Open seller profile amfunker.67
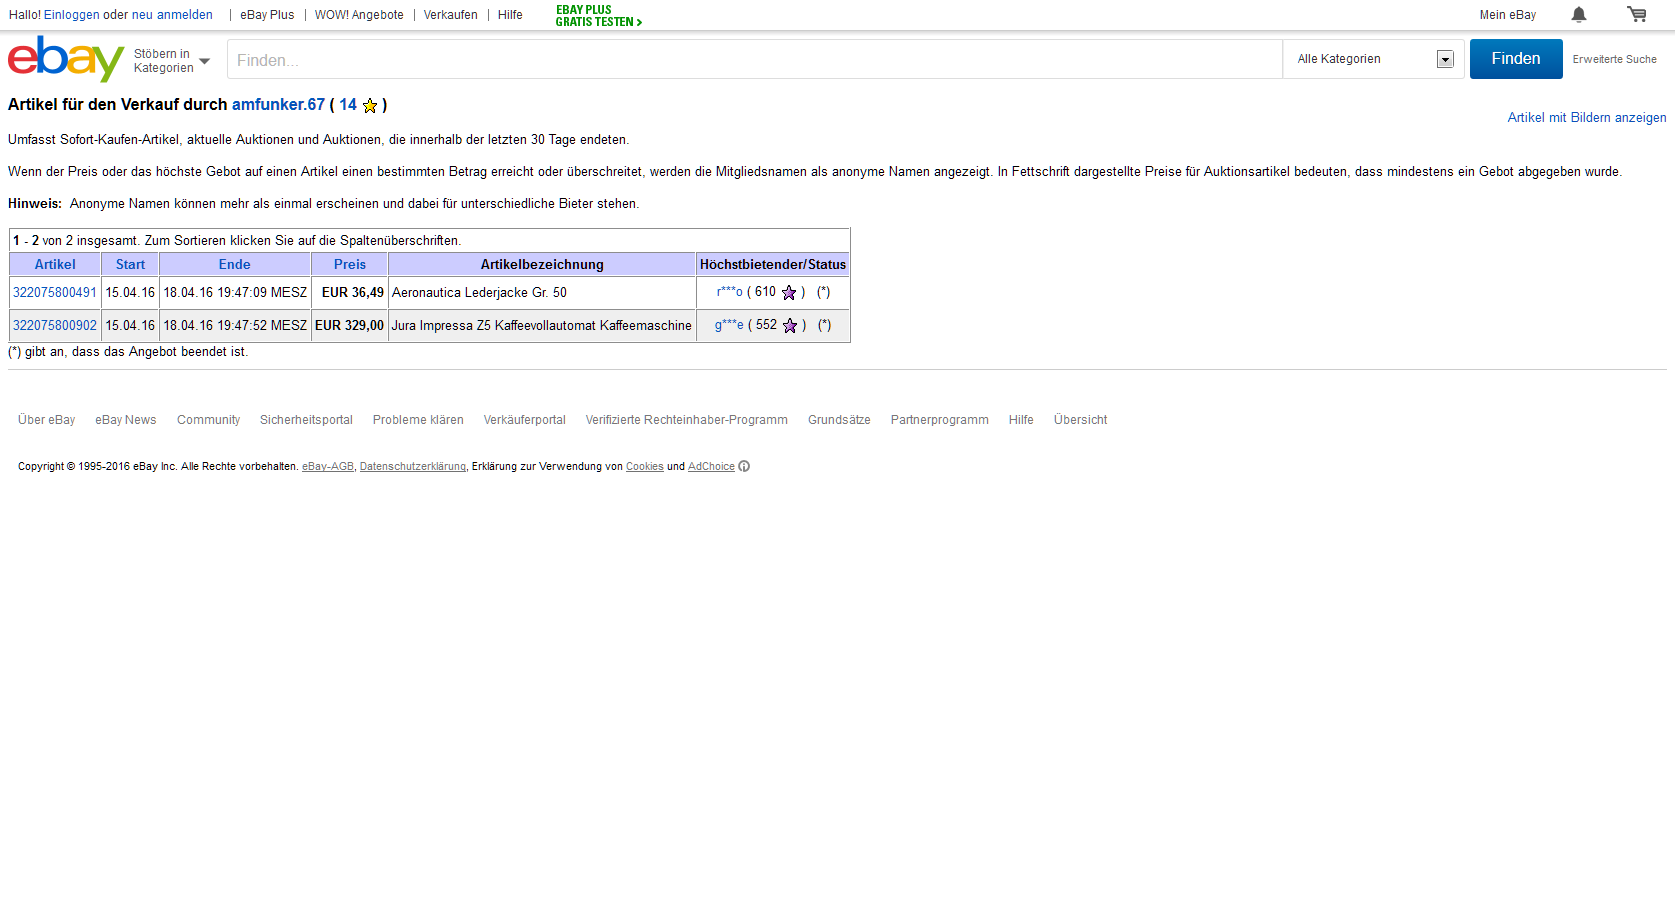Screen dimensions: 1675x908 pos(278,104)
